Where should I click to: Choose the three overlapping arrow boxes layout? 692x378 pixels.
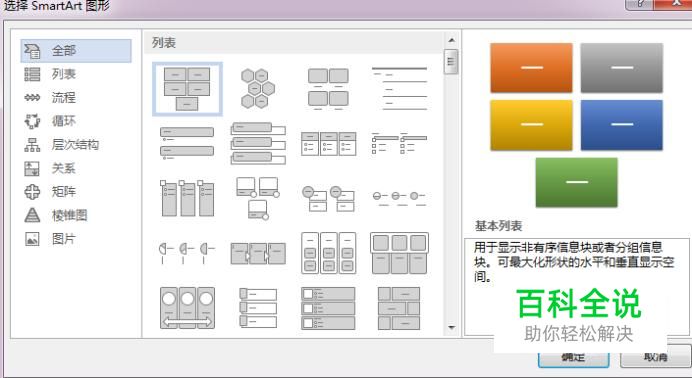pyautogui.click(x=258, y=253)
